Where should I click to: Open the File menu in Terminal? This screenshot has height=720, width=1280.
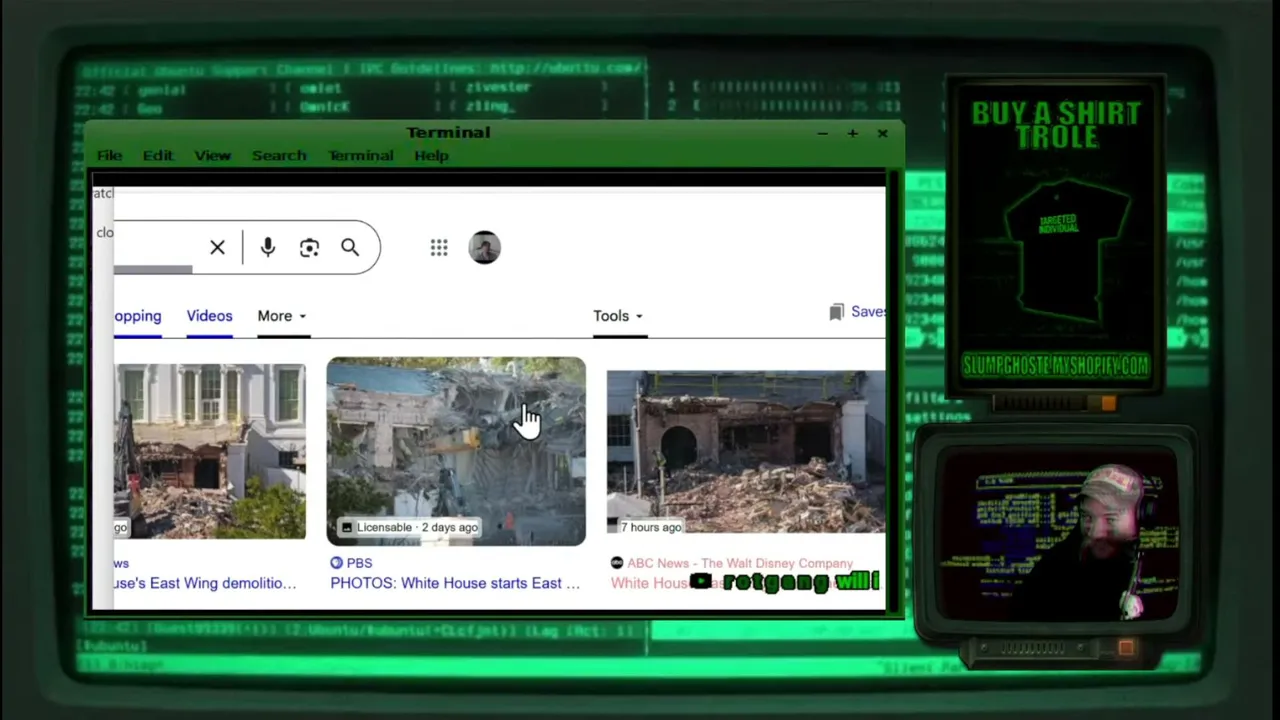tap(109, 156)
